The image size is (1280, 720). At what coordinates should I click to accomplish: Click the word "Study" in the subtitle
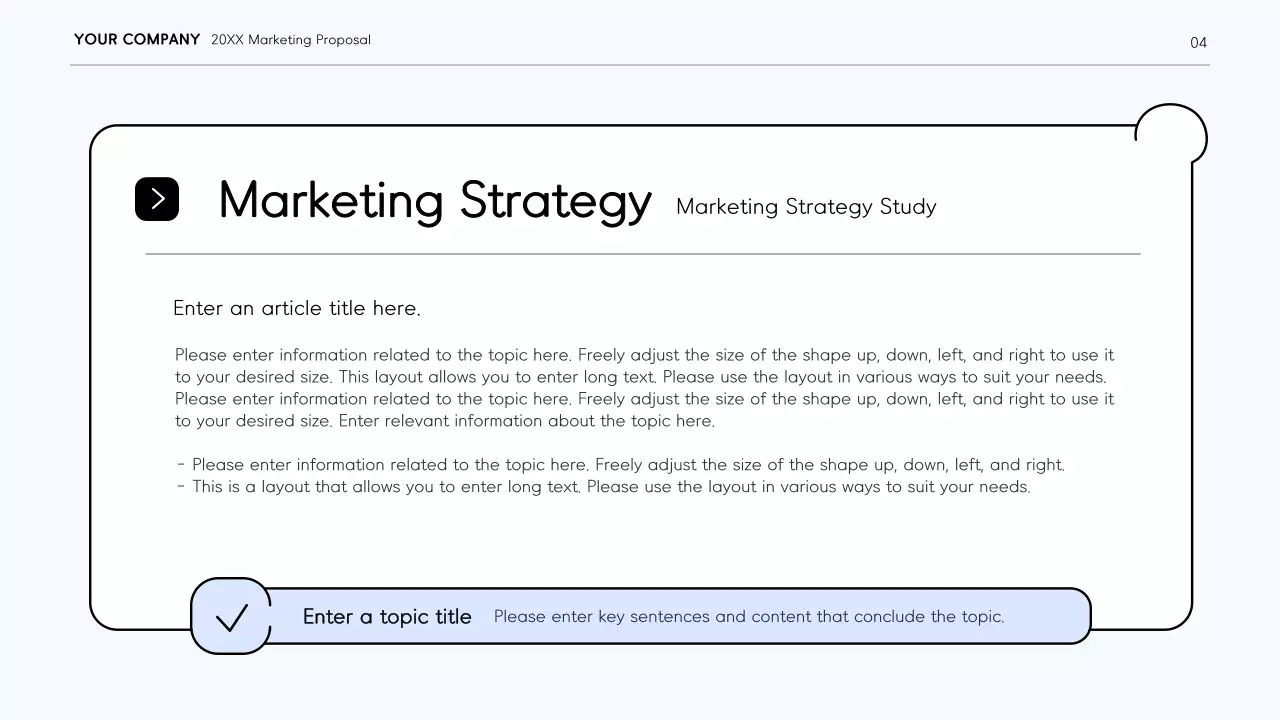coord(908,207)
